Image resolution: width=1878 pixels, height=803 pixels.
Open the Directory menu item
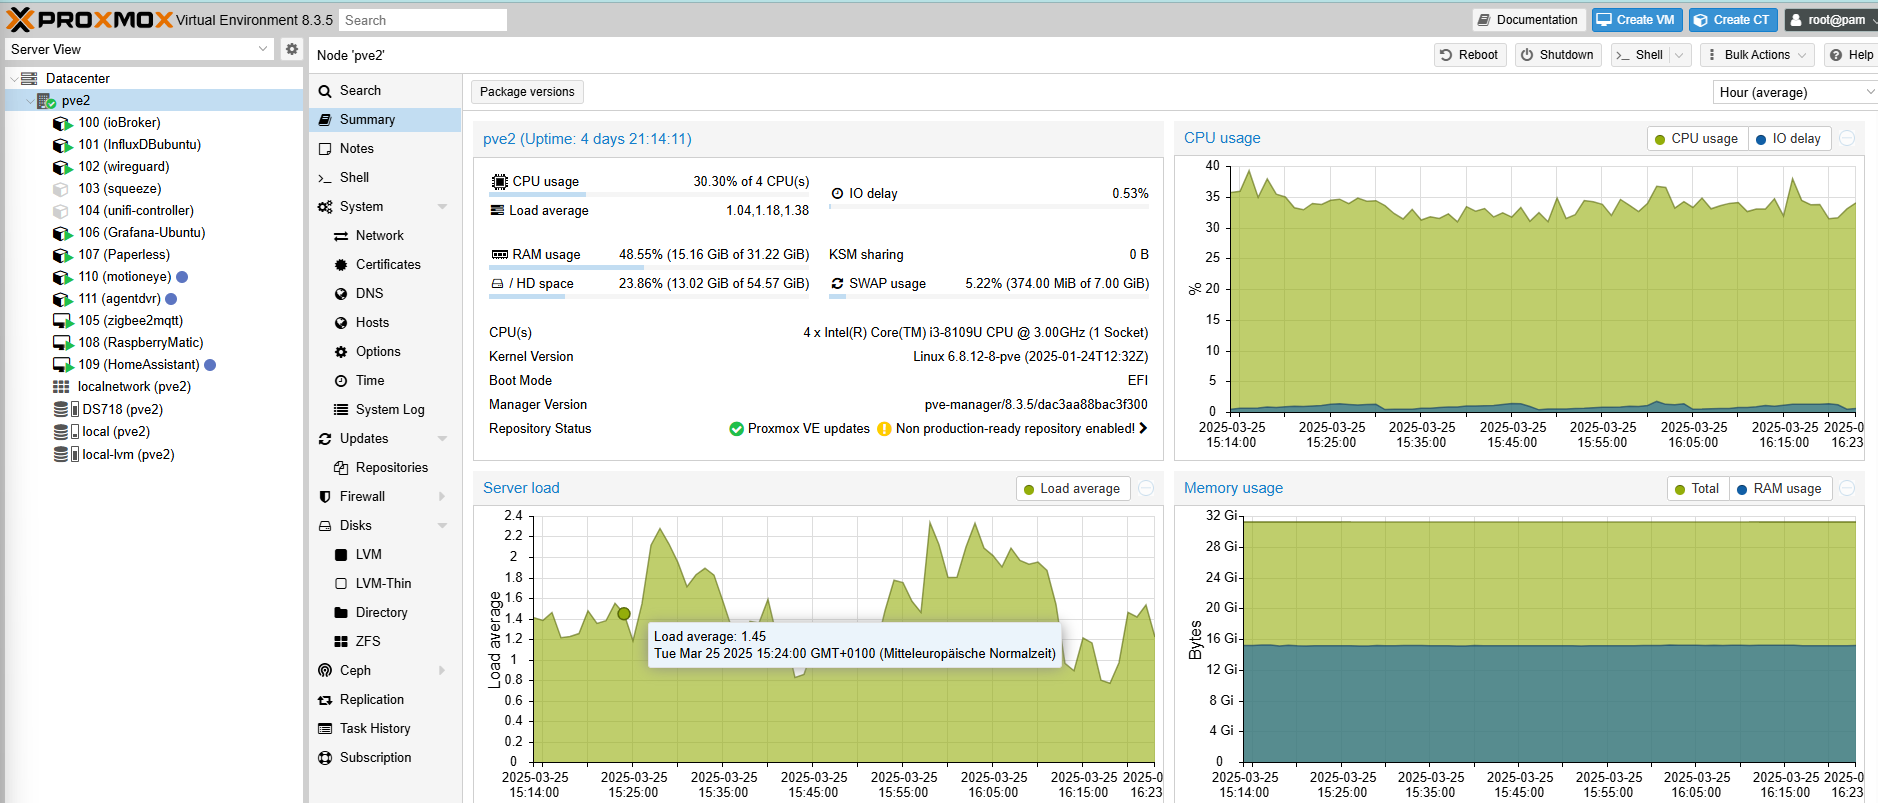tap(385, 613)
